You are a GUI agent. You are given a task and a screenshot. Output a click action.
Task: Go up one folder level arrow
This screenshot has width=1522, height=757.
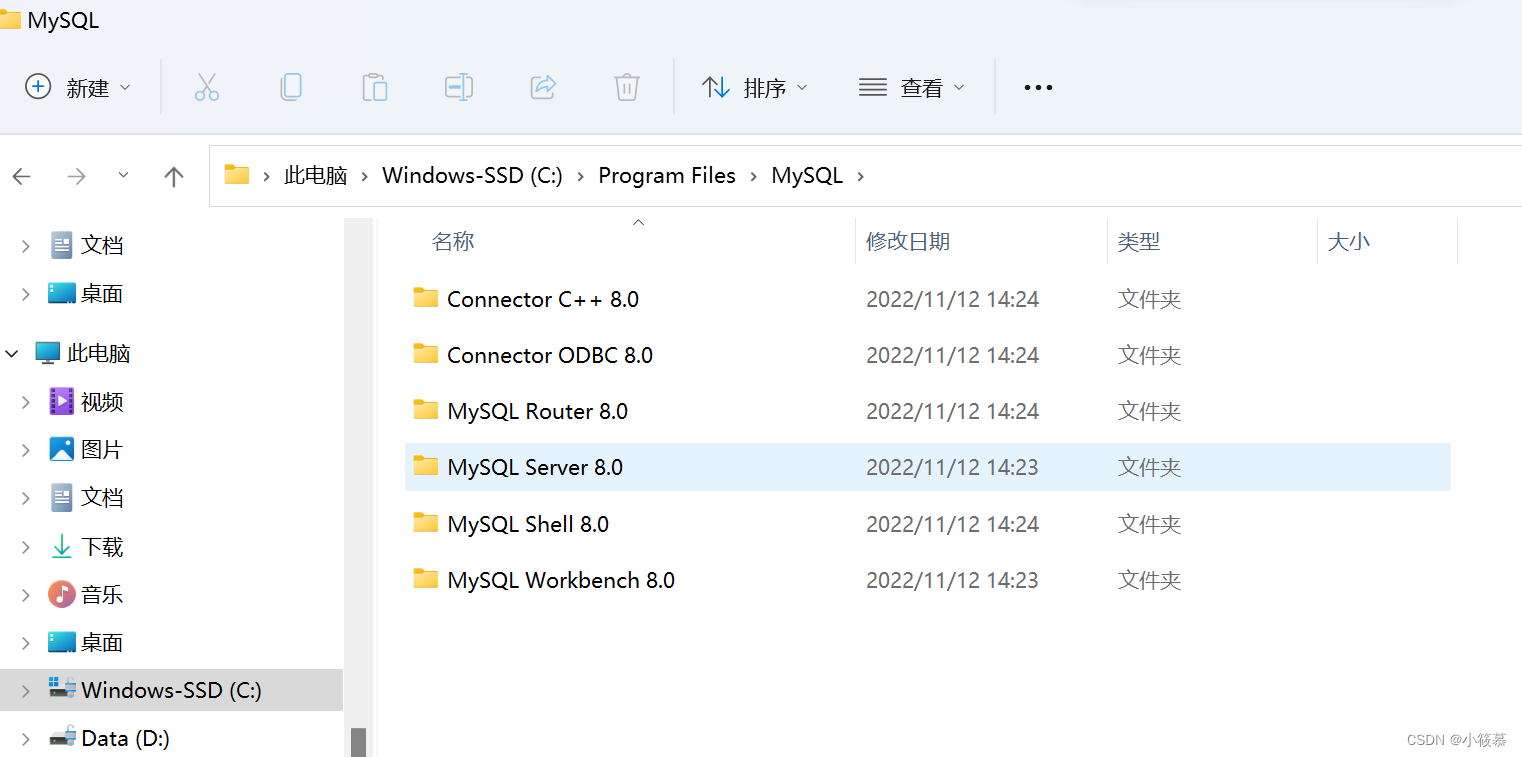[174, 177]
